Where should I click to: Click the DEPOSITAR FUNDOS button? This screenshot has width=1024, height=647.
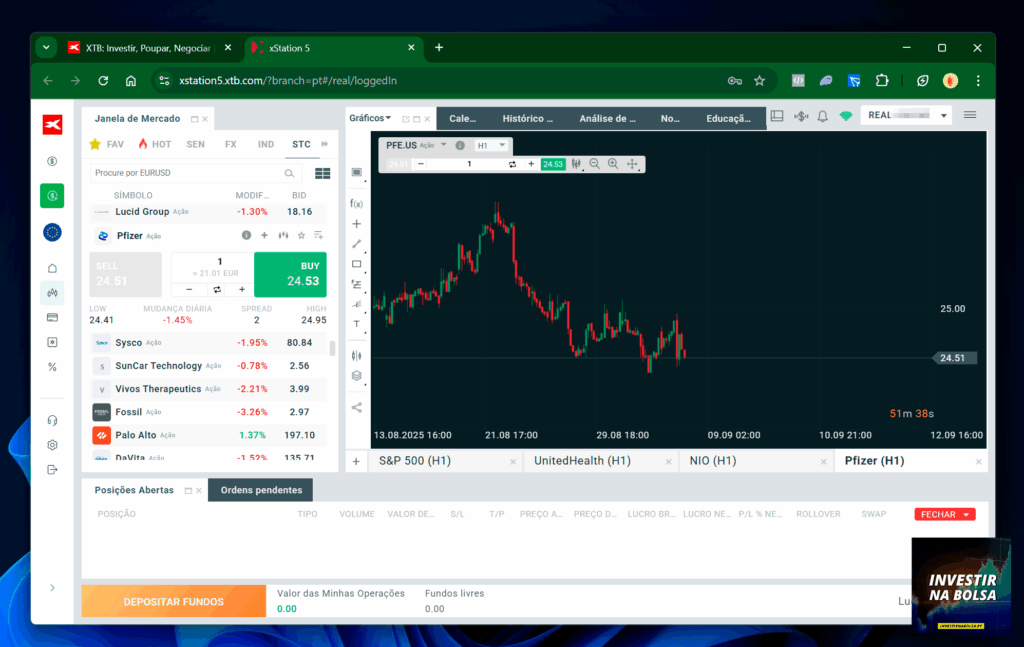[x=174, y=601]
